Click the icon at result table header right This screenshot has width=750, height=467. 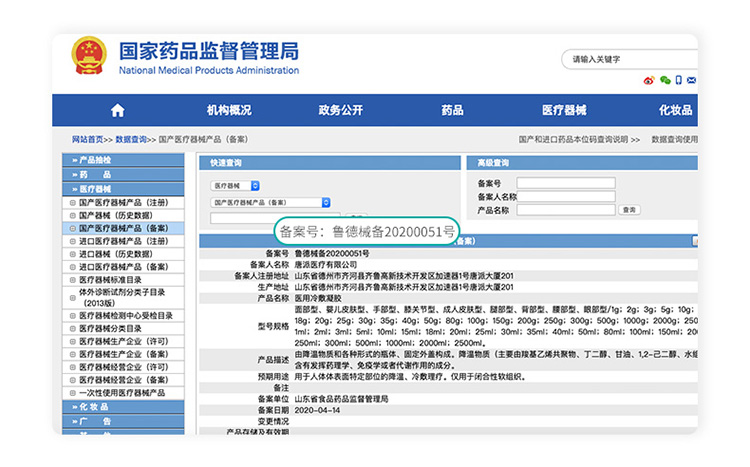694,241
